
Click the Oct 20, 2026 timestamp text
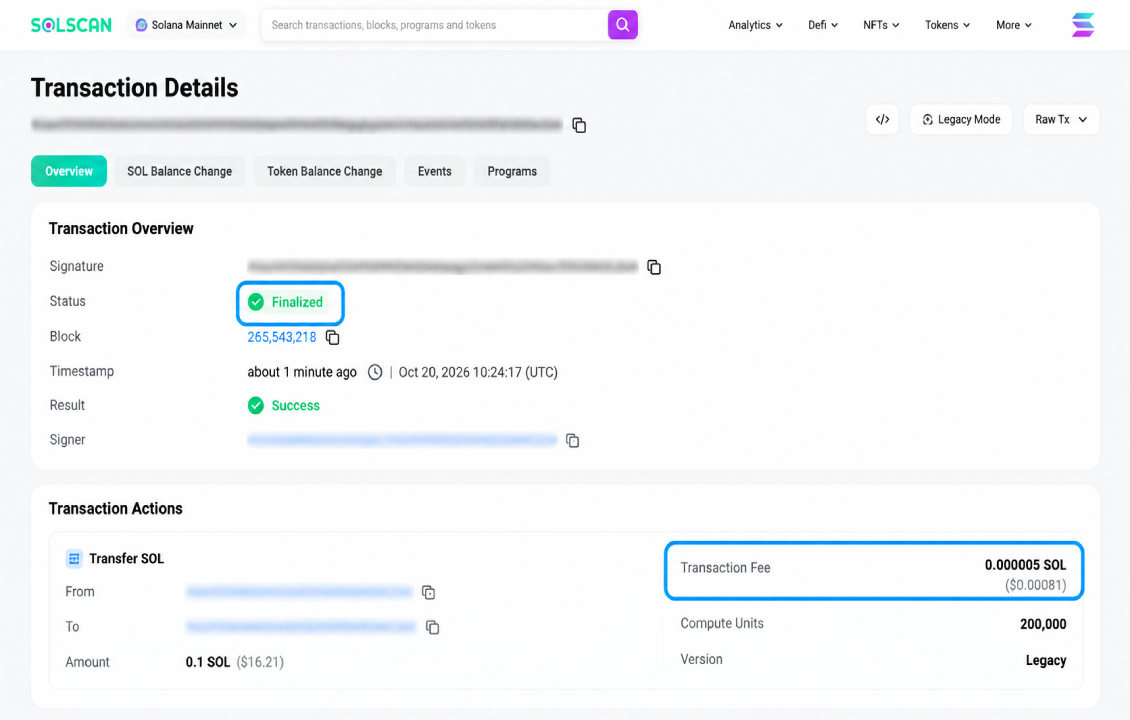479,373
